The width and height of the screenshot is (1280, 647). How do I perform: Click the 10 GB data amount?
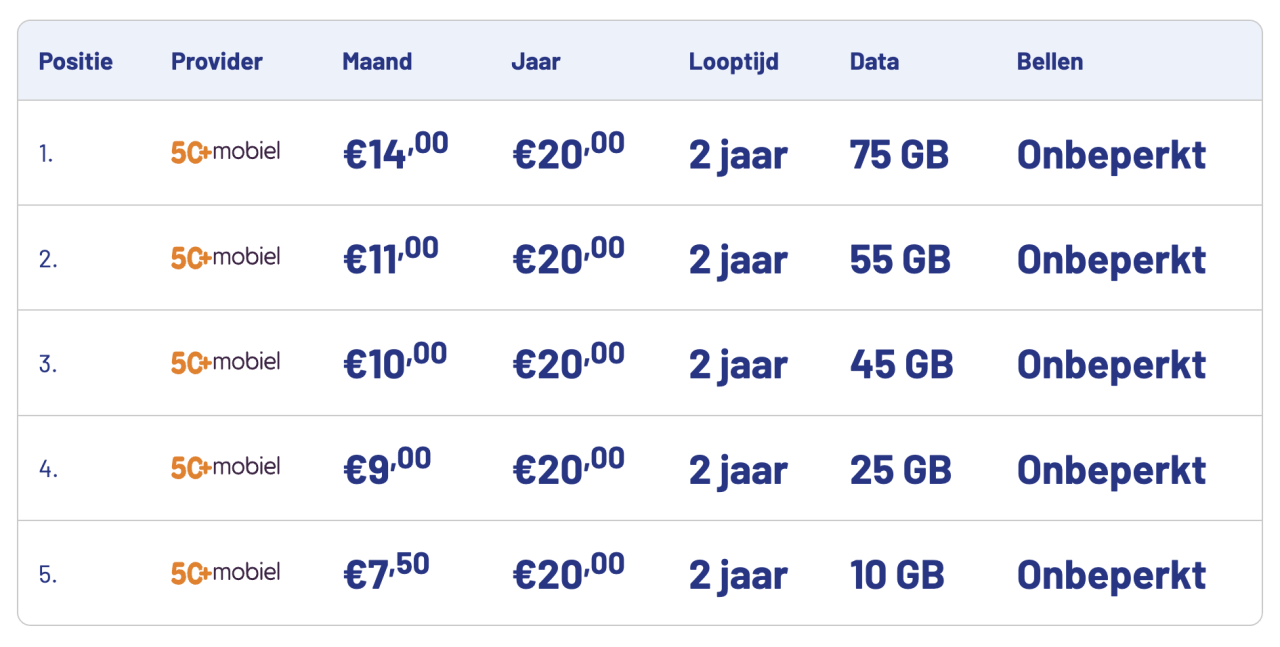click(897, 575)
